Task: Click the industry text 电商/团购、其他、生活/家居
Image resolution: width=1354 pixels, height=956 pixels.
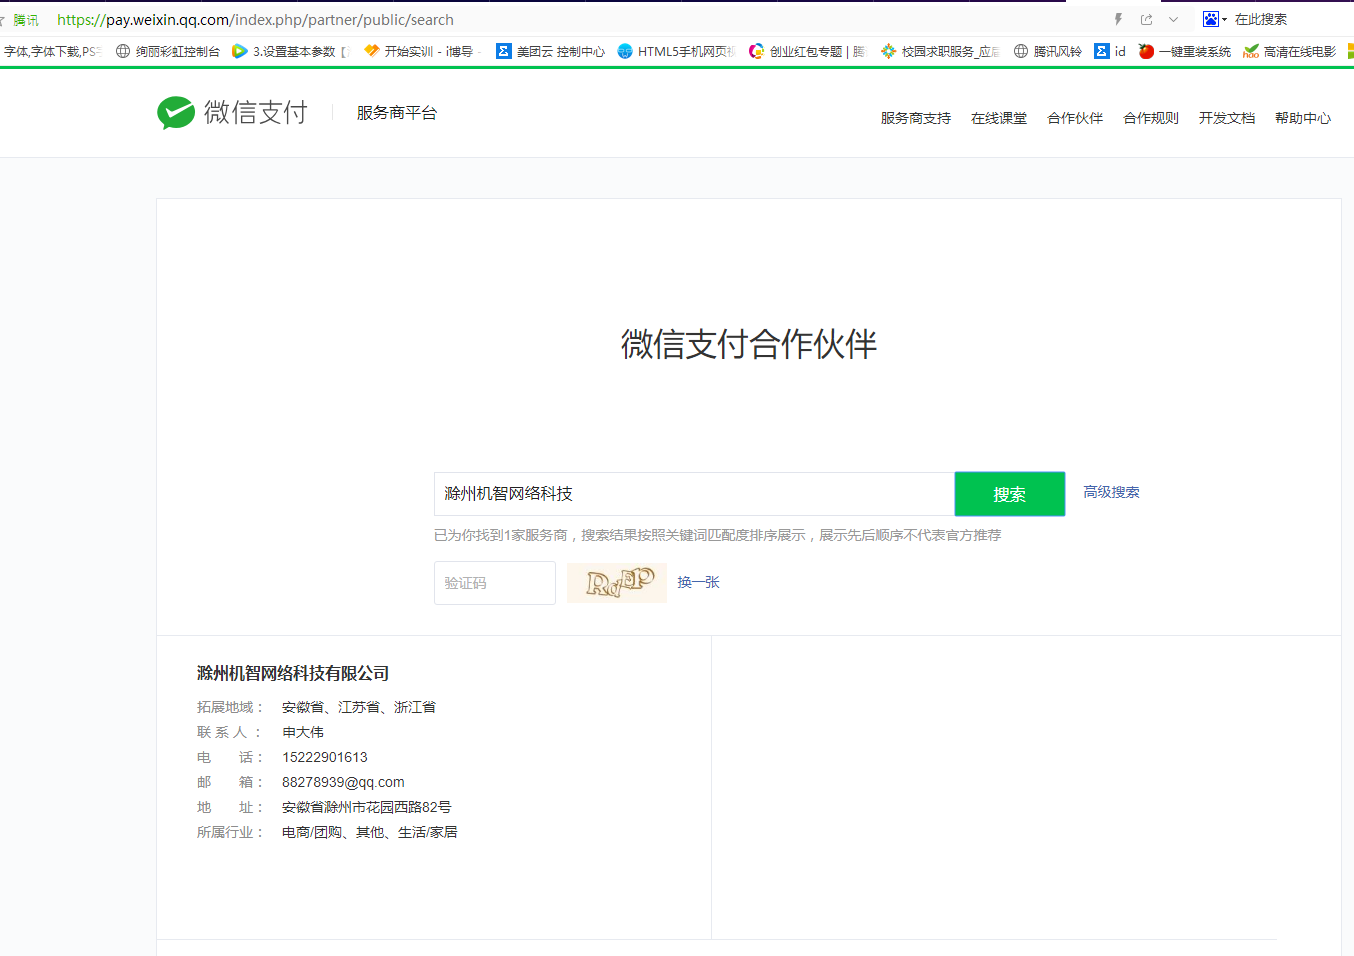Action: (370, 832)
